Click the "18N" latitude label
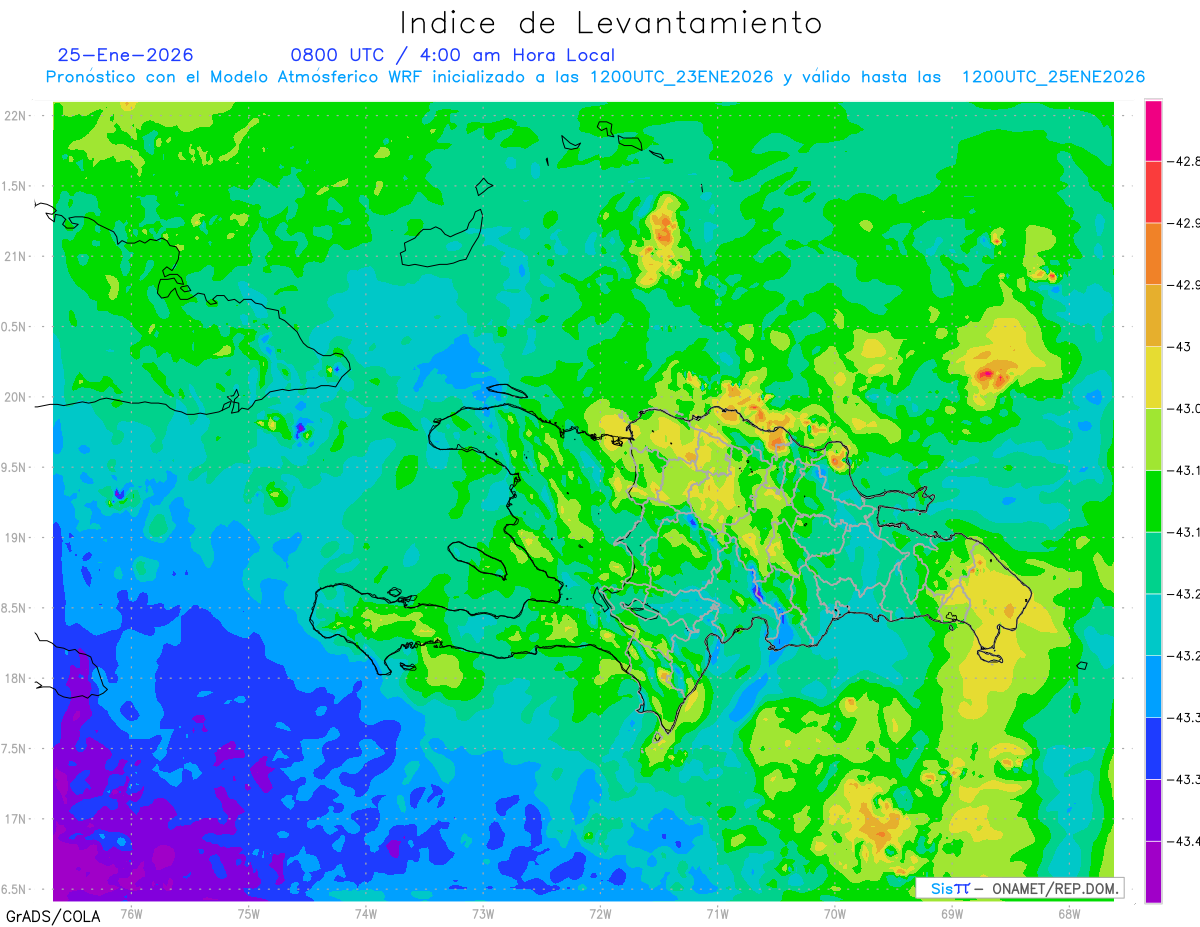 (x=17, y=678)
